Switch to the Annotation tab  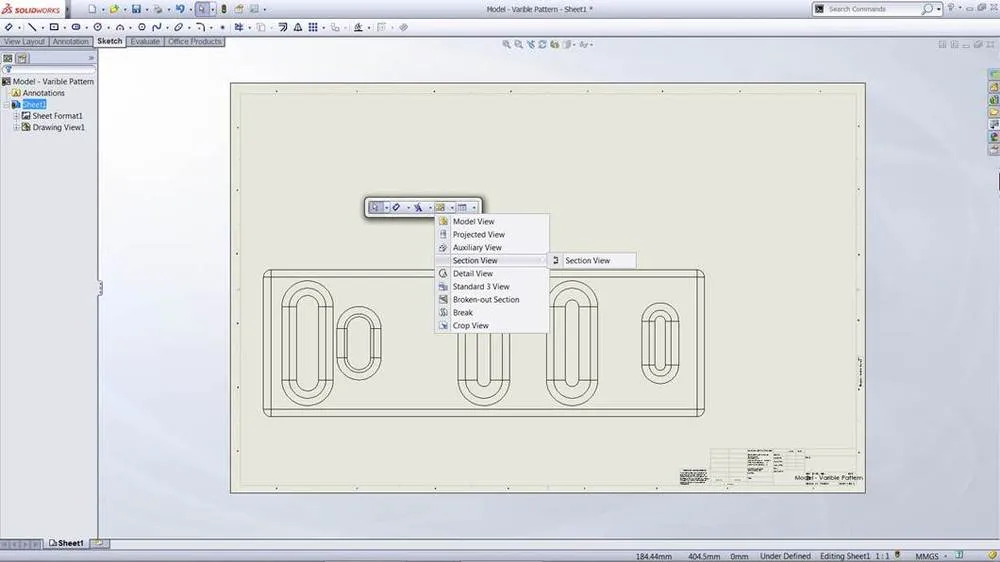tap(70, 41)
